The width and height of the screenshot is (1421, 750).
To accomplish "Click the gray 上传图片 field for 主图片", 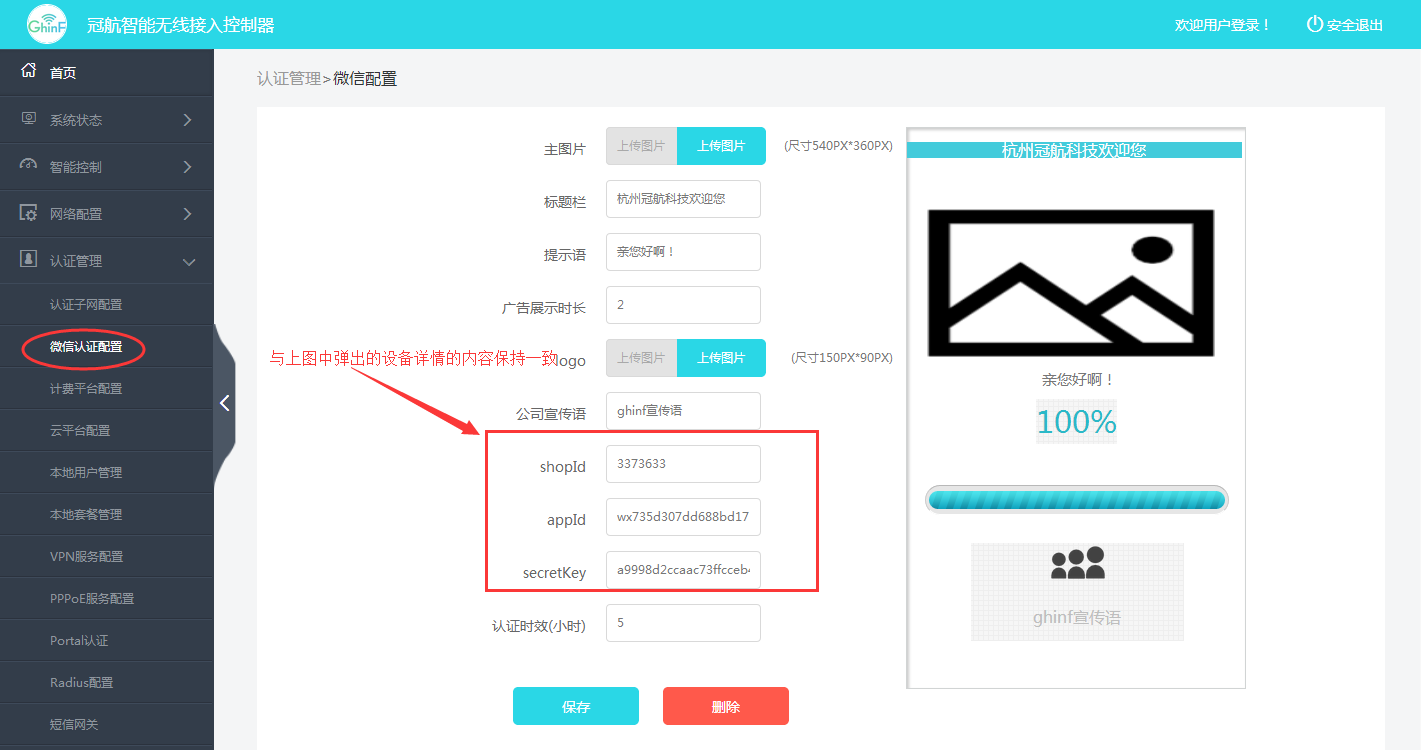I will click(x=641, y=146).
